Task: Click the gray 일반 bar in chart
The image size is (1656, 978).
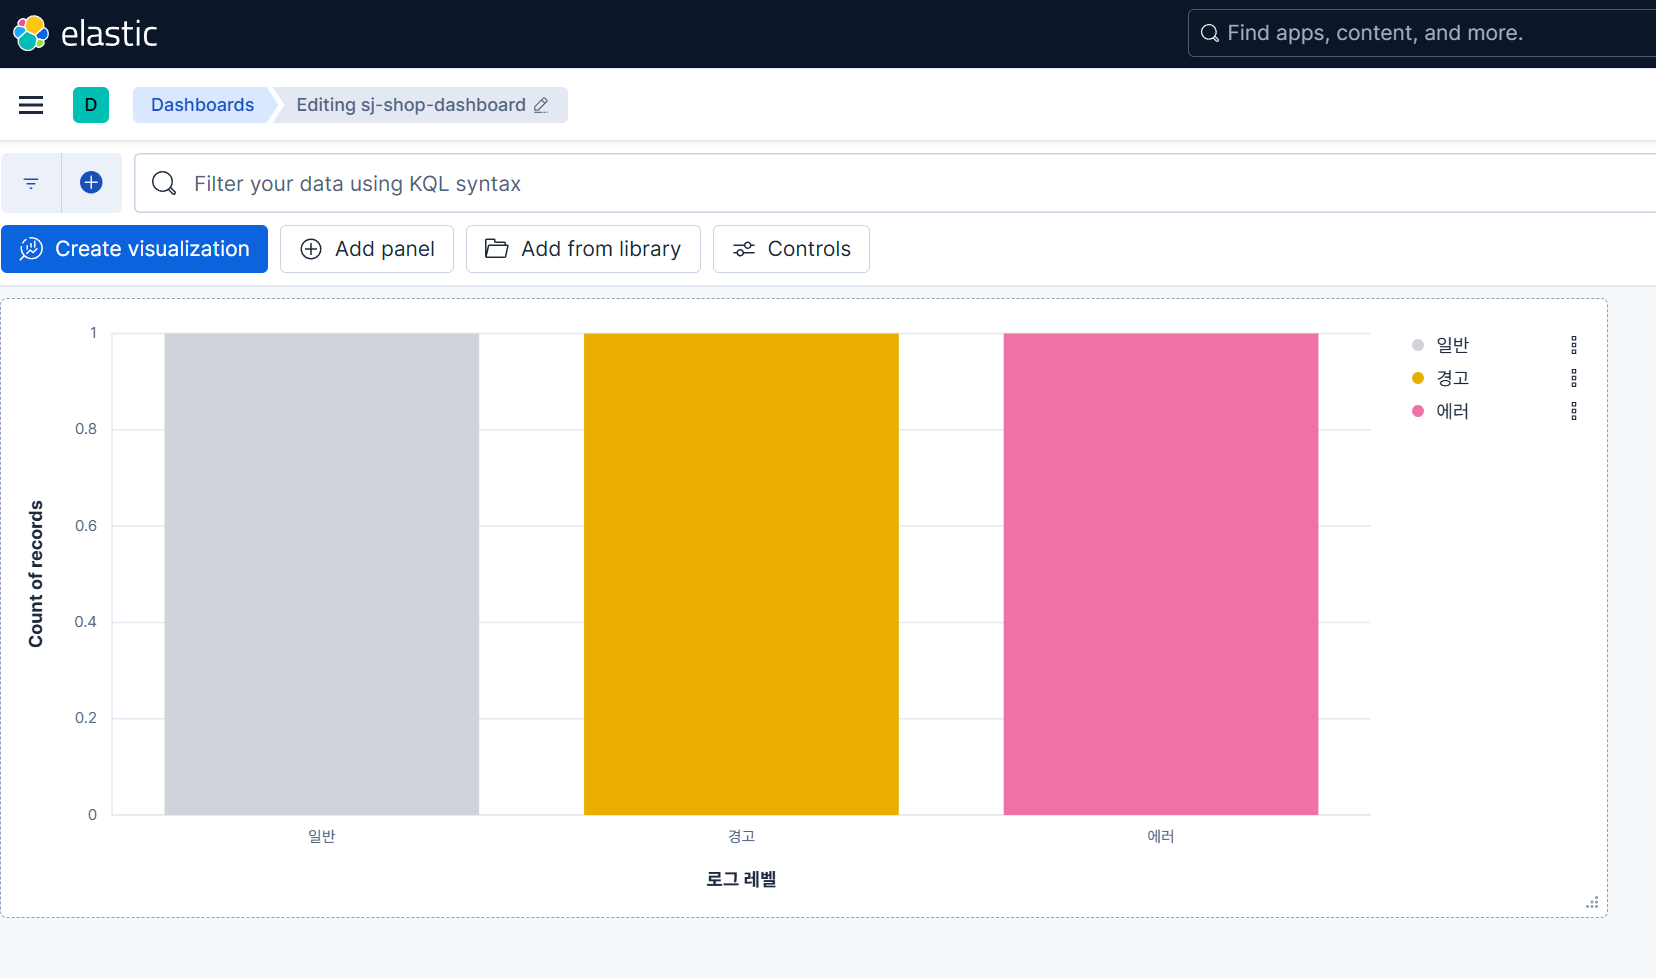Action: (322, 574)
